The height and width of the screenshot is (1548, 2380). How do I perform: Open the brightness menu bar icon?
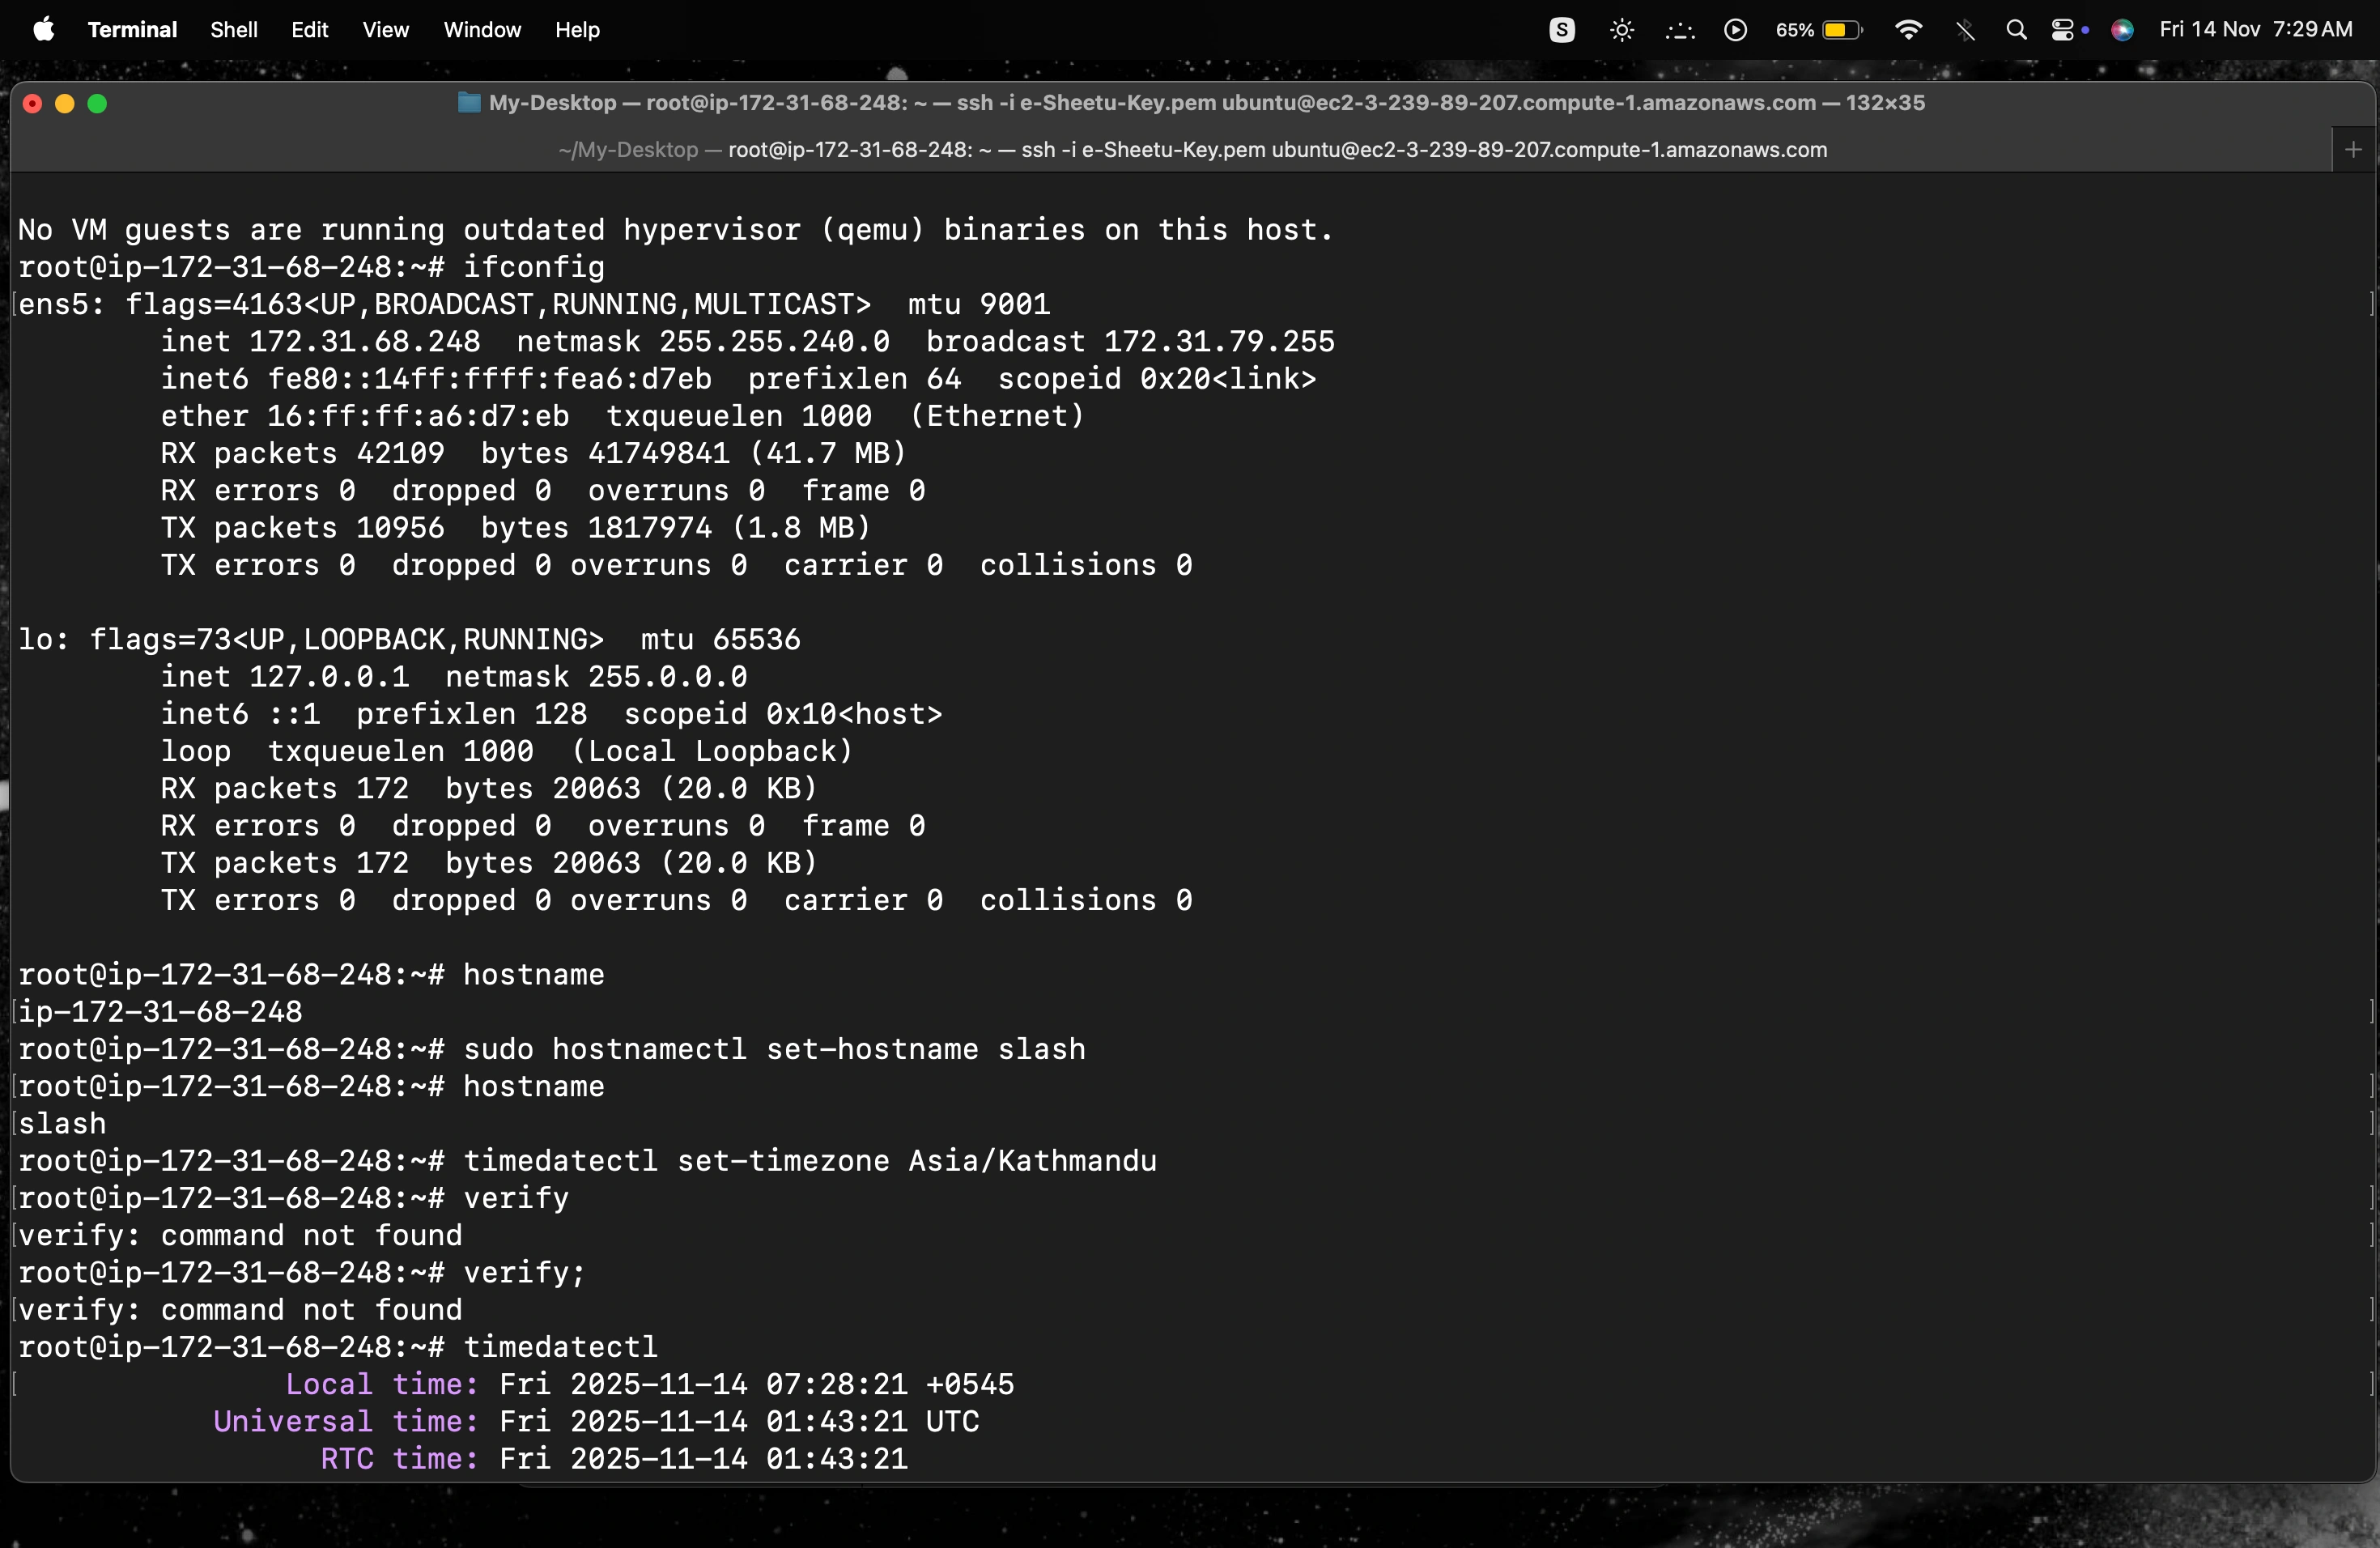click(x=1621, y=30)
